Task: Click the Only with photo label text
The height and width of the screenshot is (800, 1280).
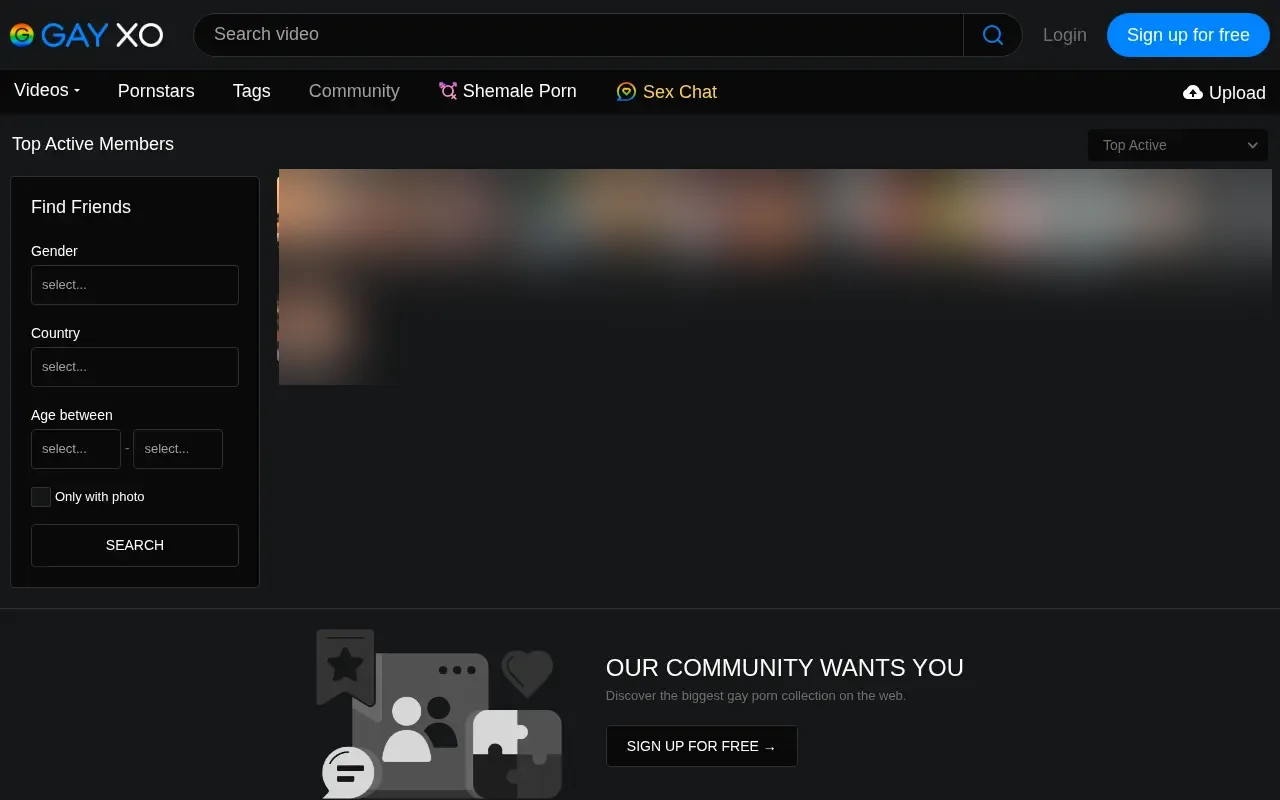Action: [x=100, y=497]
